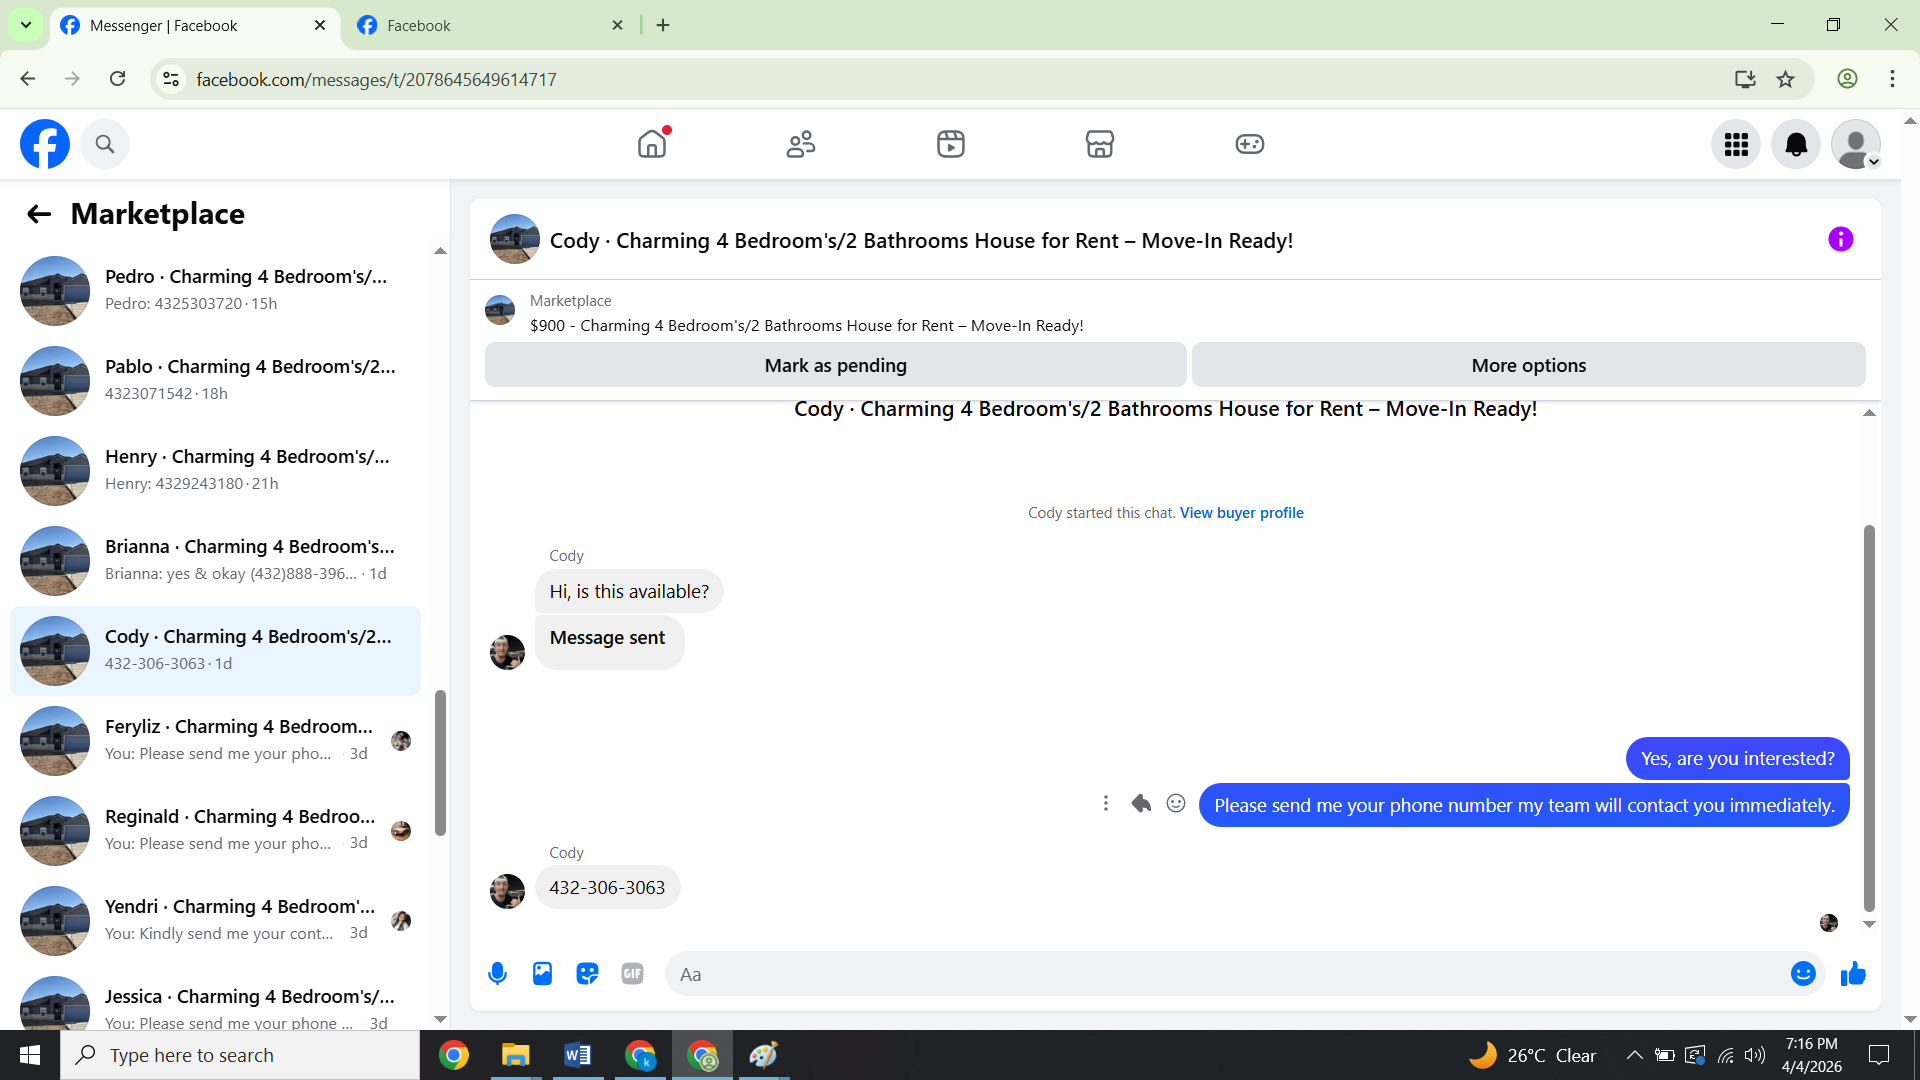The image size is (1920, 1080).
Task: Send a thumbs-up like
Action: click(1853, 974)
